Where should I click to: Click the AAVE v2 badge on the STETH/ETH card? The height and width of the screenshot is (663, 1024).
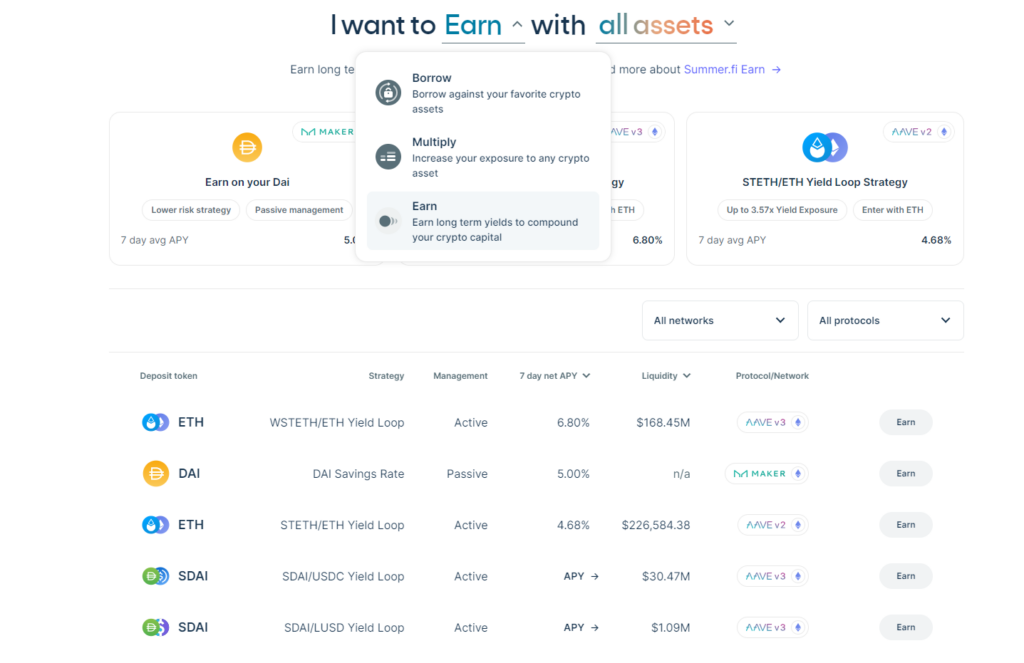click(917, 131)
